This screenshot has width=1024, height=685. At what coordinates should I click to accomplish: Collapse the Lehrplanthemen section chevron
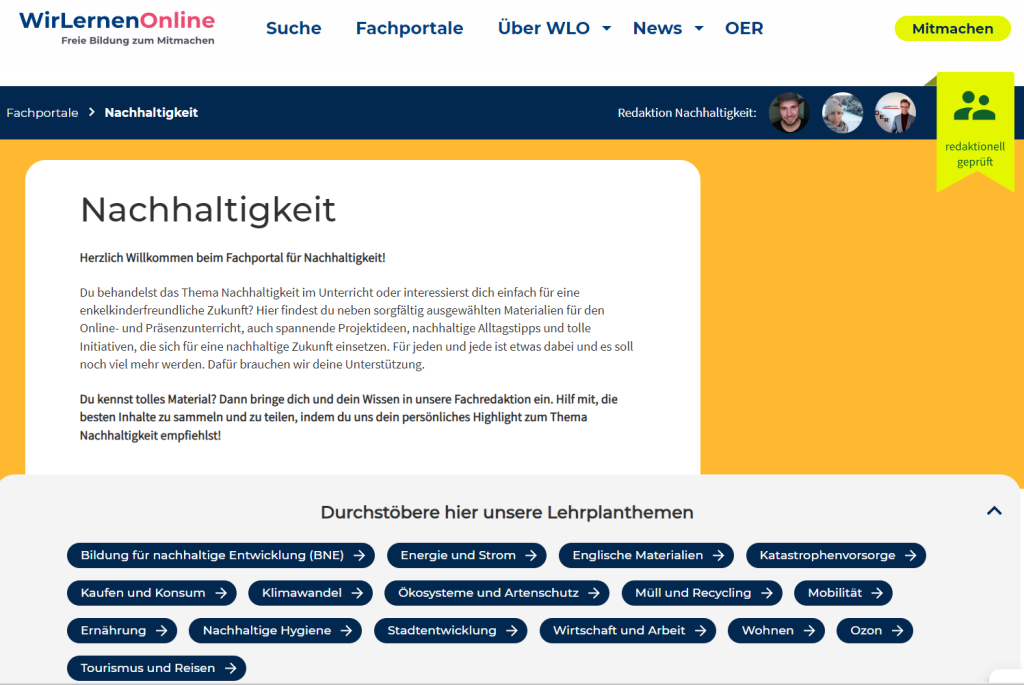(994, 511)
